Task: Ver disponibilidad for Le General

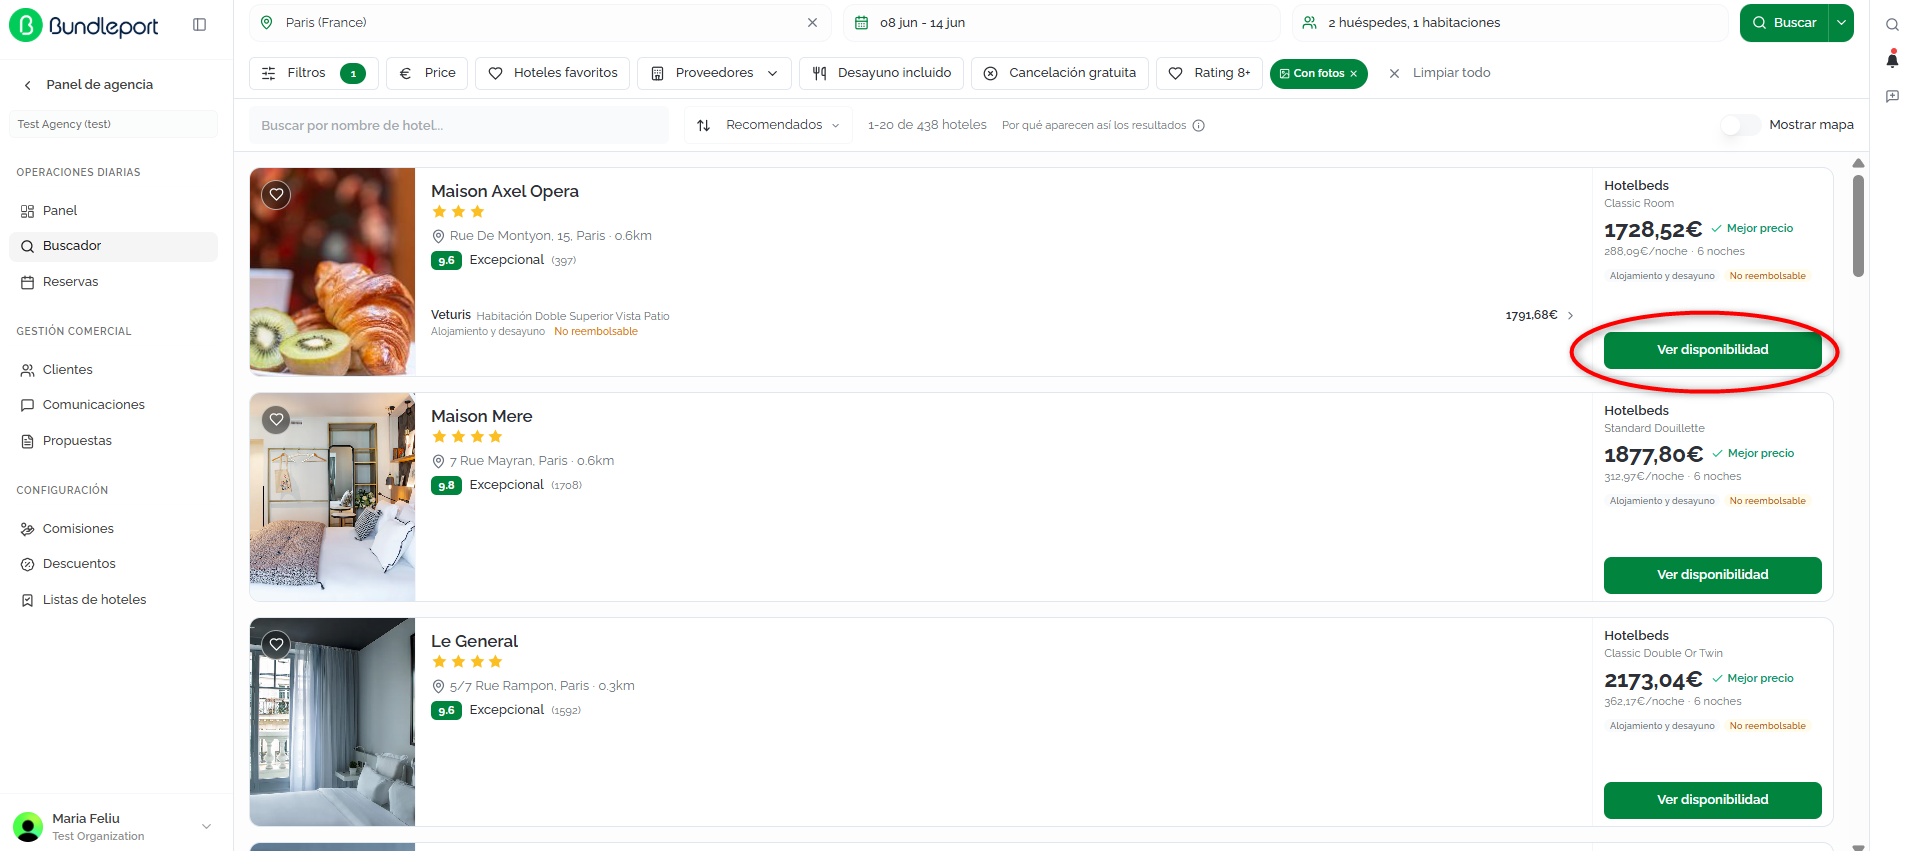Action: pos(1712,800)
